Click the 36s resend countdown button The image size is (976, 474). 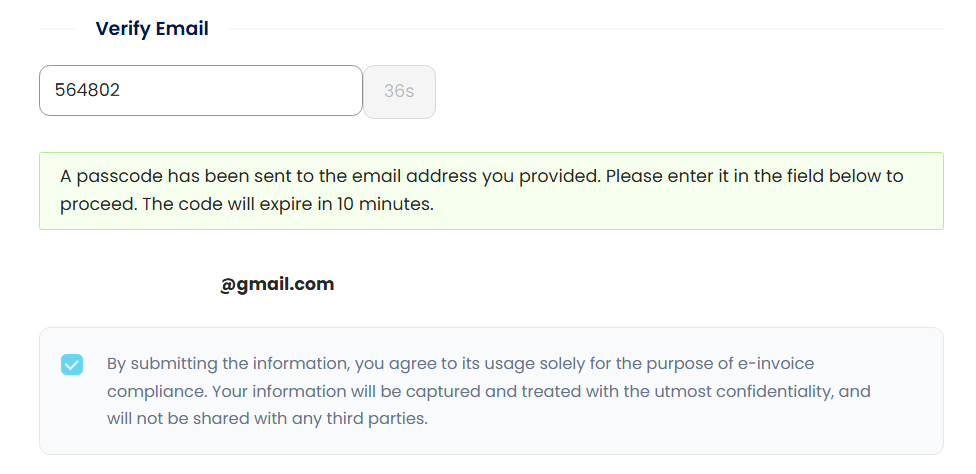pos(399,91)
